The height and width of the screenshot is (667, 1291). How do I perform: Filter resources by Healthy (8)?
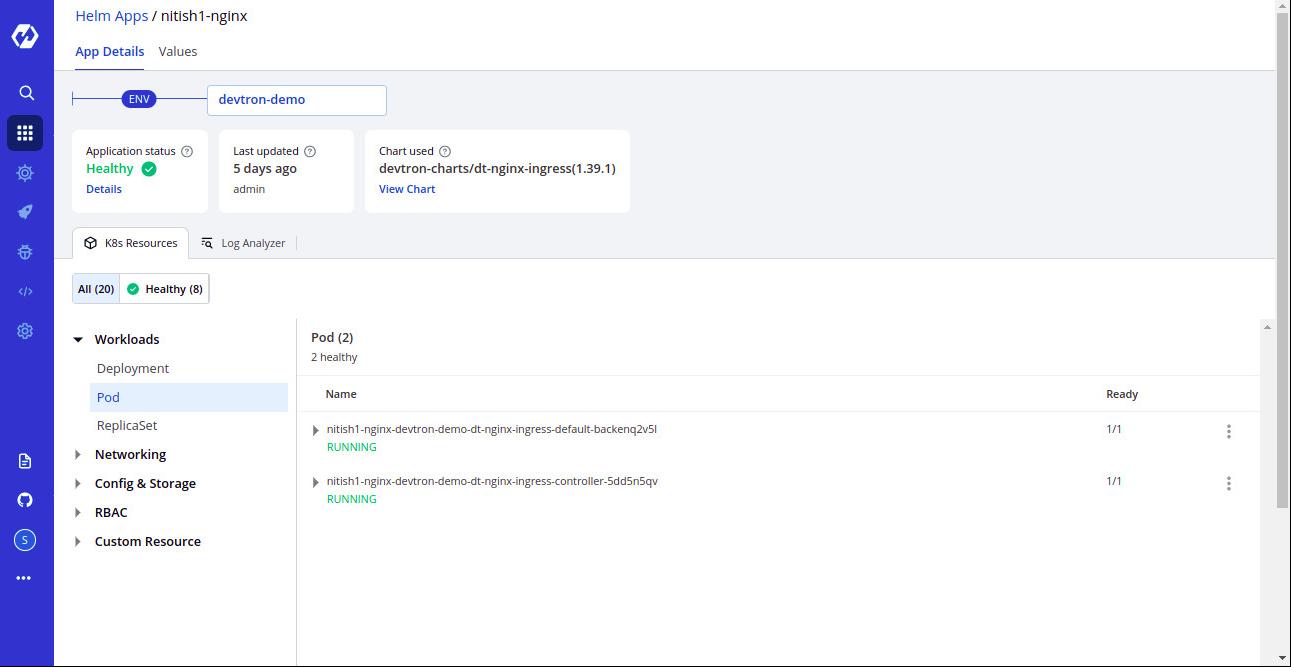(x=165, y=289)
